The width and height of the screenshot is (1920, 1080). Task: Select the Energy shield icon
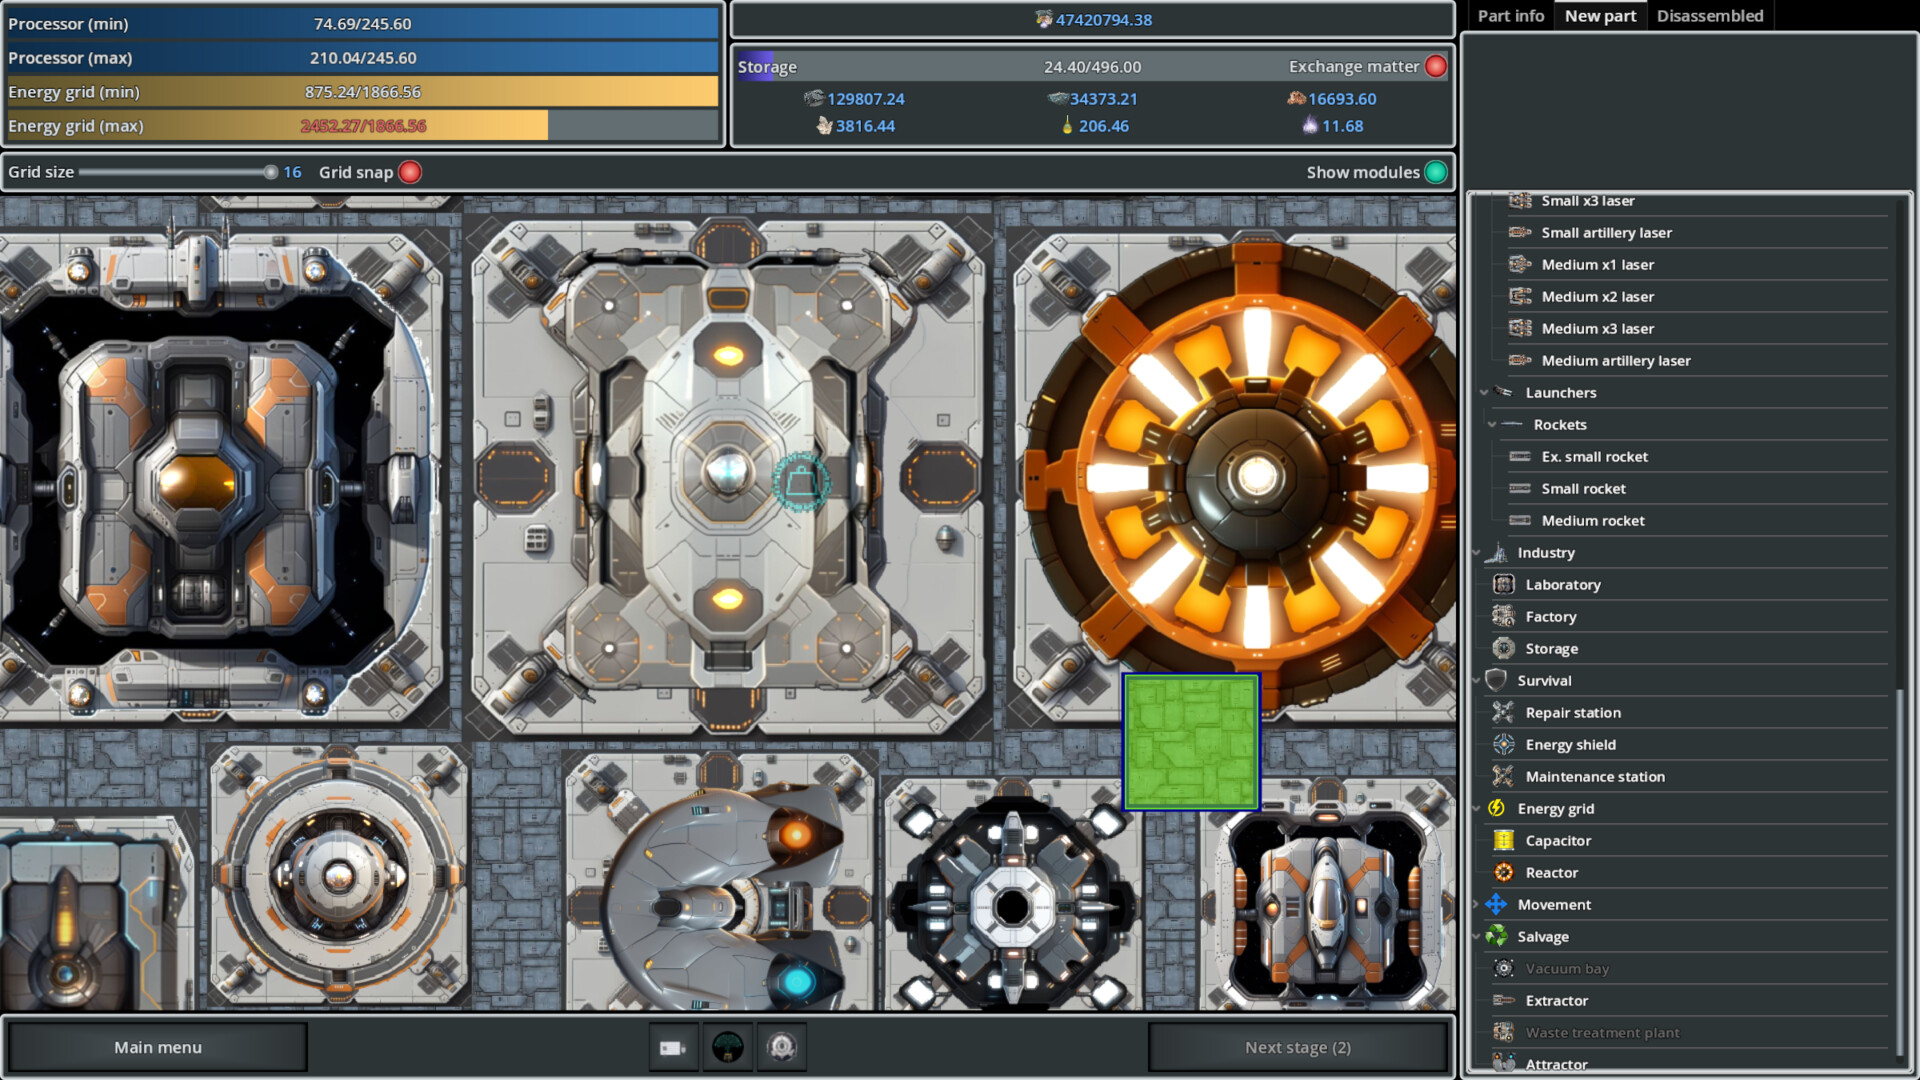tap(1503, 744)
